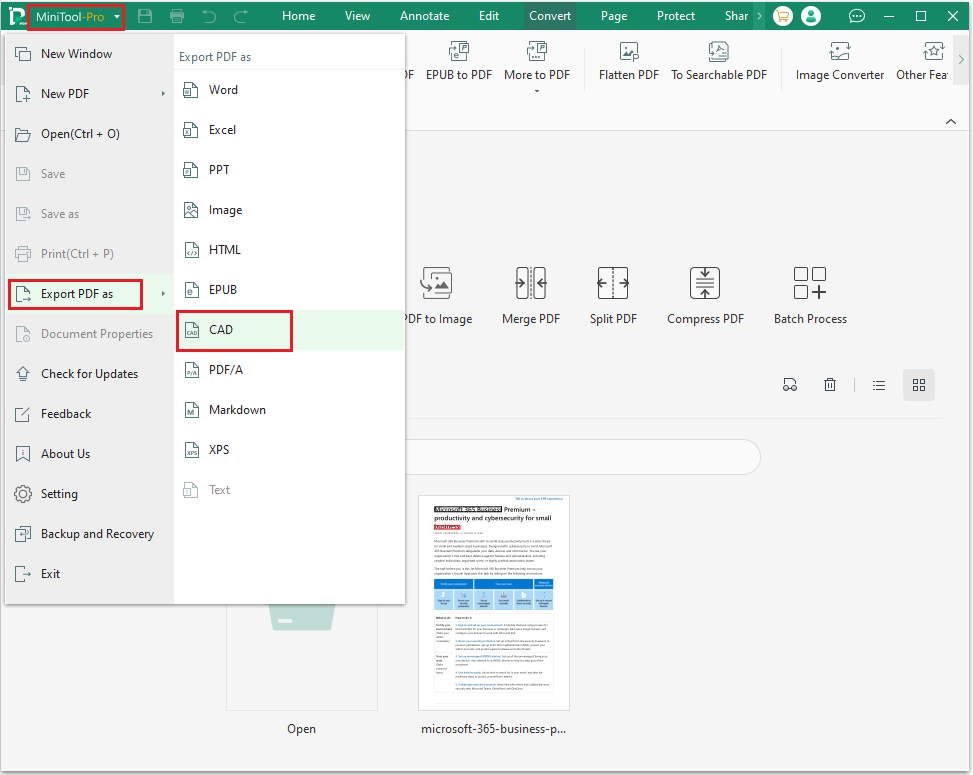This screenshot has height=775, width=973.
Task: Expand the Export PDF as submenu arrow
Action: 163,293
